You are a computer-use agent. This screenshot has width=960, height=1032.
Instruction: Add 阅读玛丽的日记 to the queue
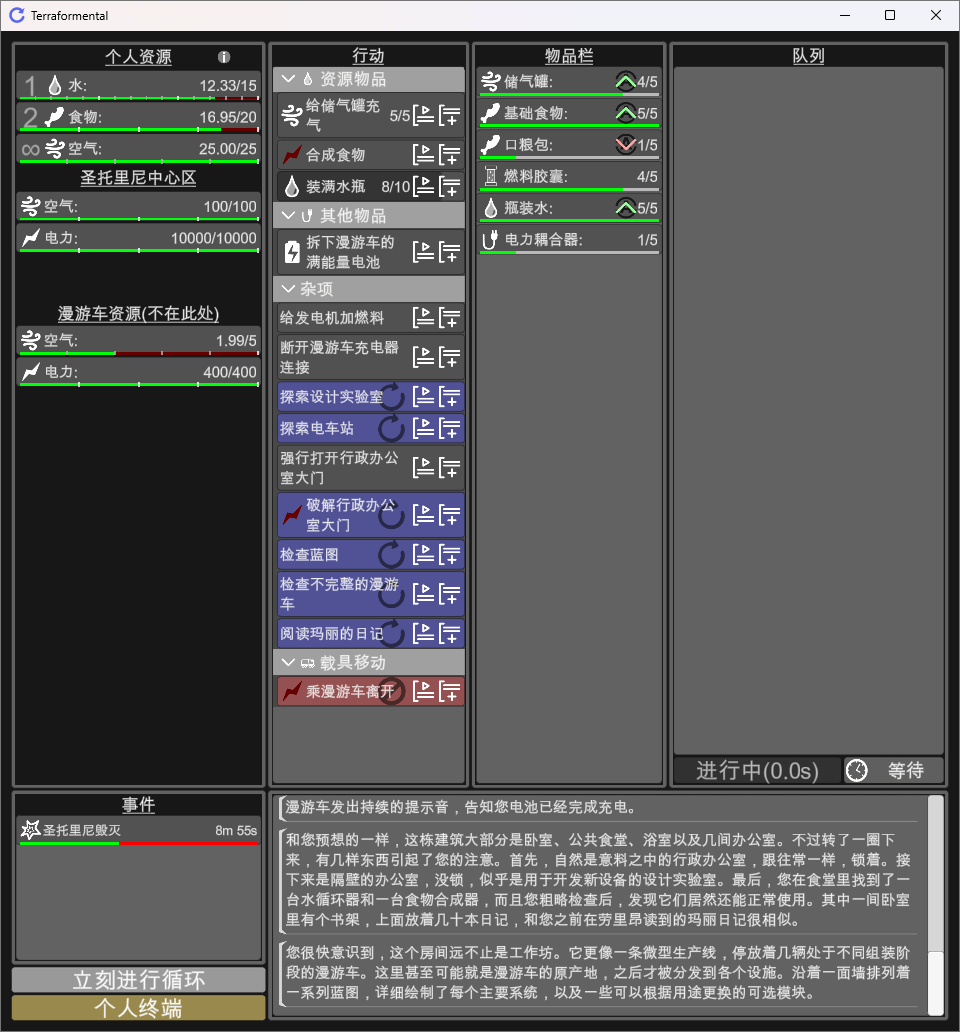pyautogui.click(x=450, y=633)
